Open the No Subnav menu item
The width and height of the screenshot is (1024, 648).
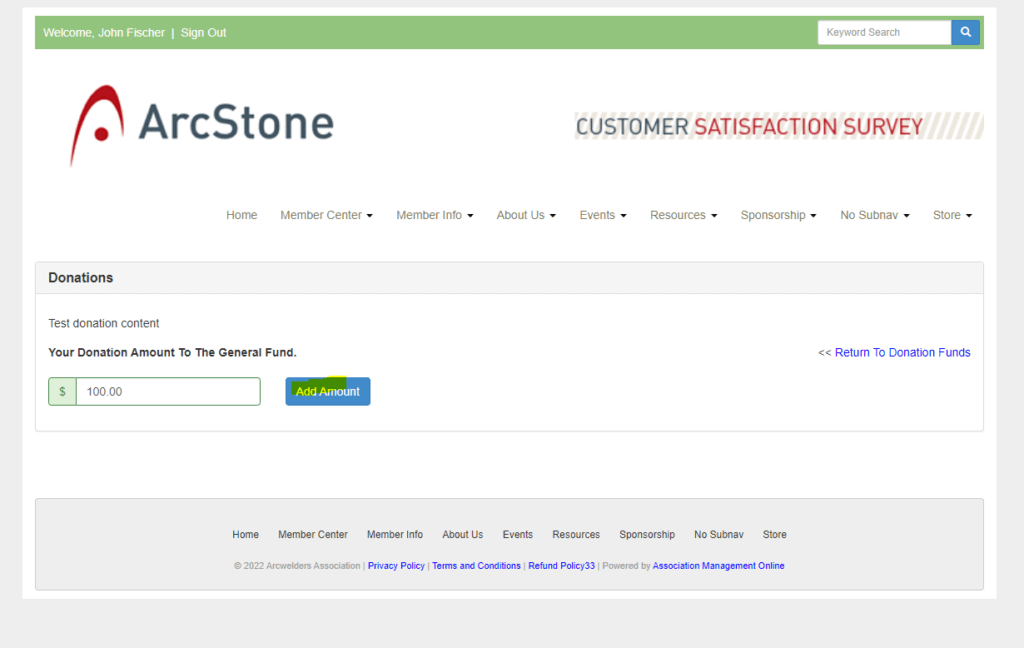coord(874,215)
